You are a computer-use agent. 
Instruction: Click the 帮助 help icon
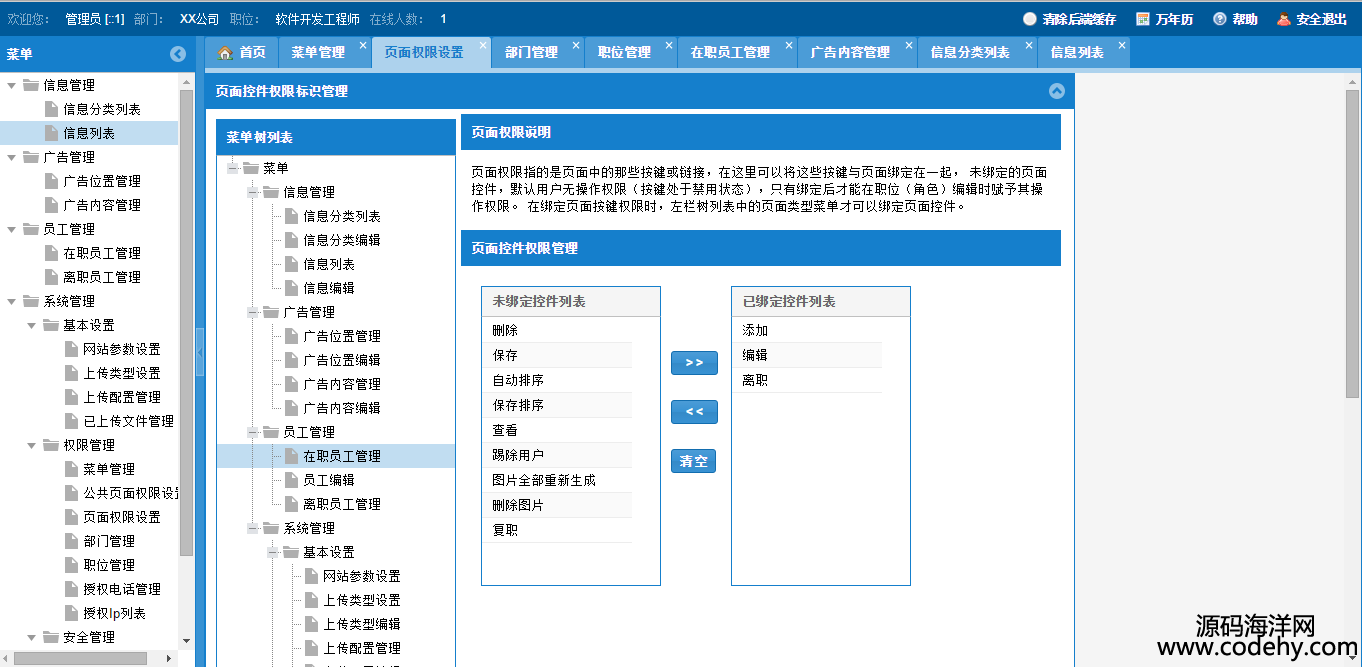(x=1220, y=19)
